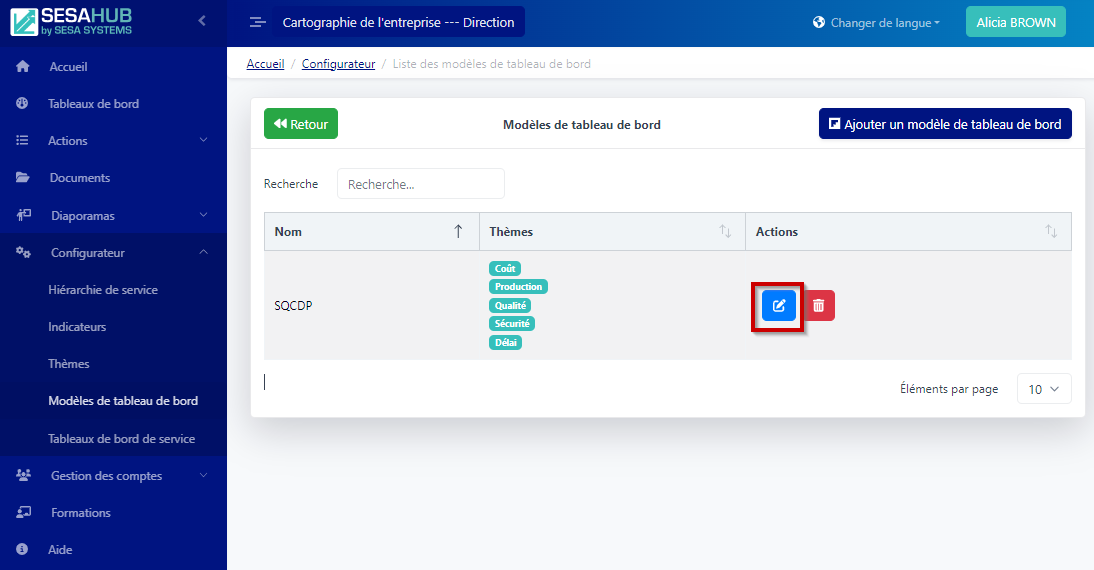Sort table by the Nom column arrow
The height and width of the screenshot is (570, 1094).
click(x=458, y=231)
